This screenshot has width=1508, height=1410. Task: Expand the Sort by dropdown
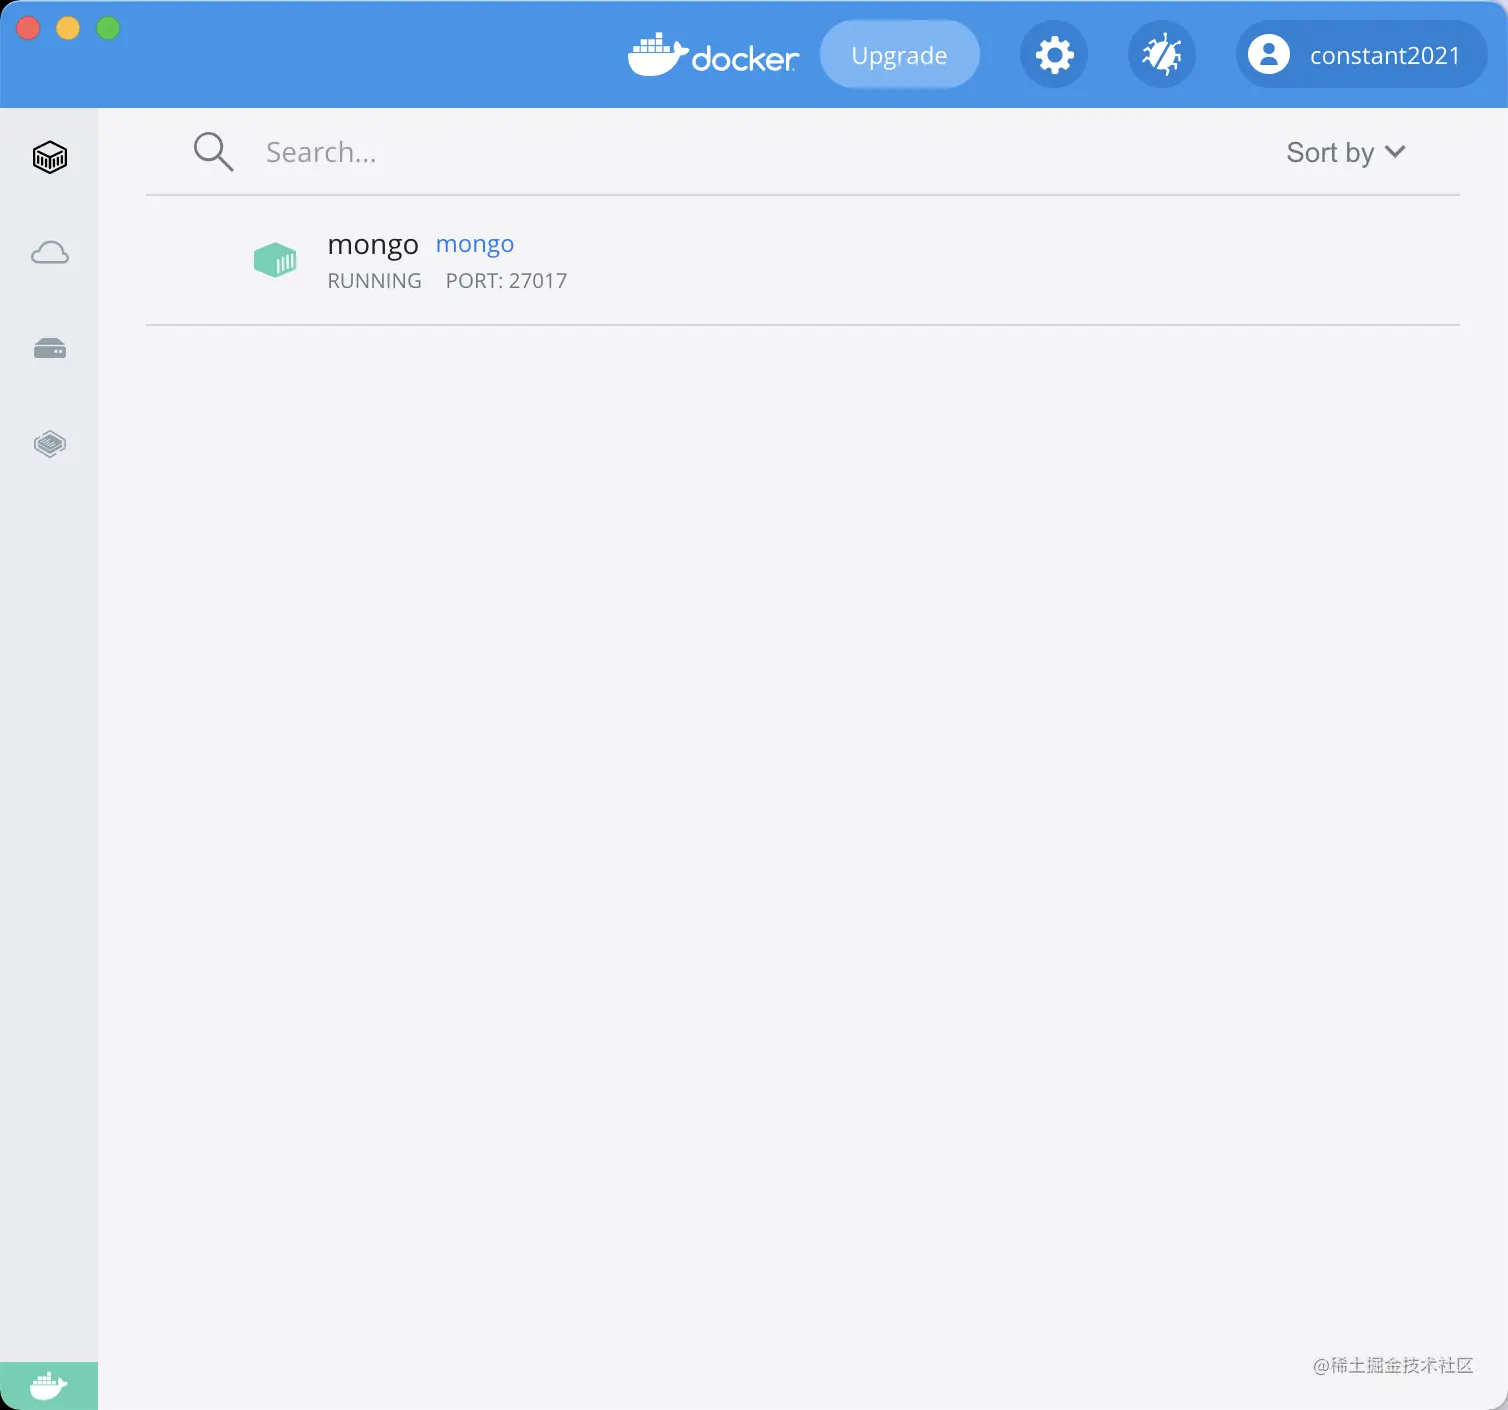pyautogui.click(x=1346, y=152)
